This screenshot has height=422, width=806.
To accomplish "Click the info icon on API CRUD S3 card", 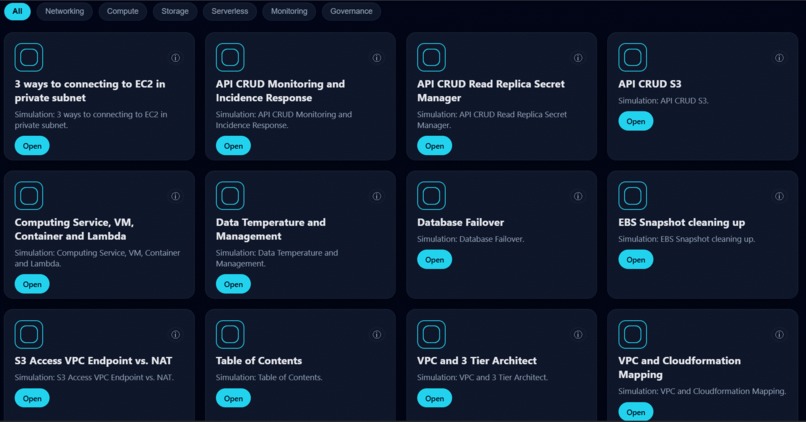I will click(x=779, y=58).
